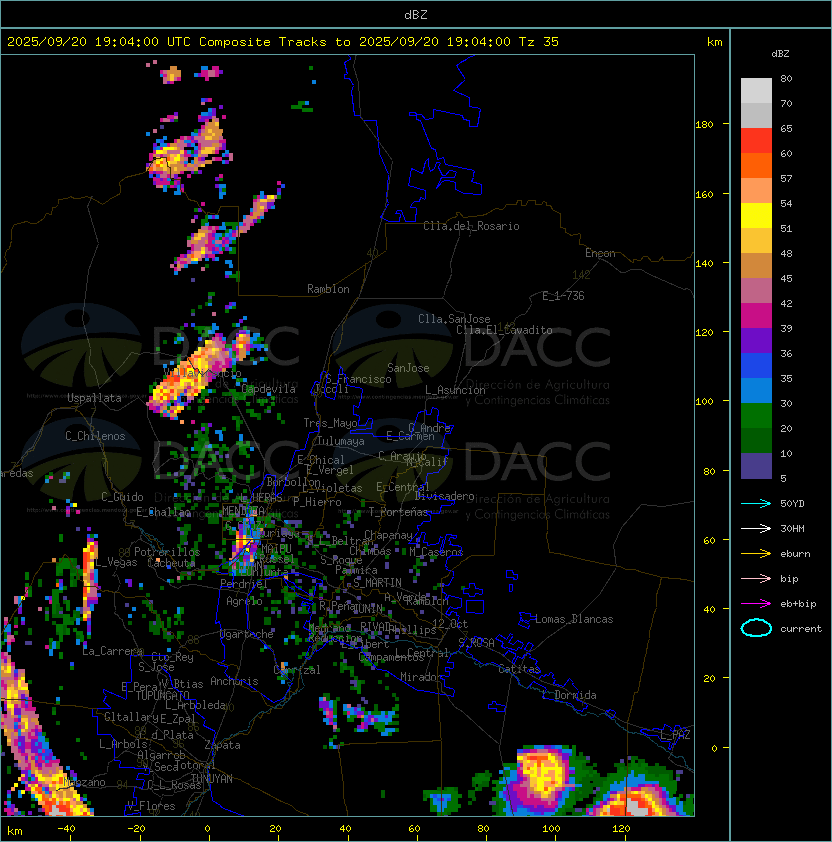Click the 'S_MARTIN' place label
The width and height of the screenshot is (832, 842).
point(377,583)
